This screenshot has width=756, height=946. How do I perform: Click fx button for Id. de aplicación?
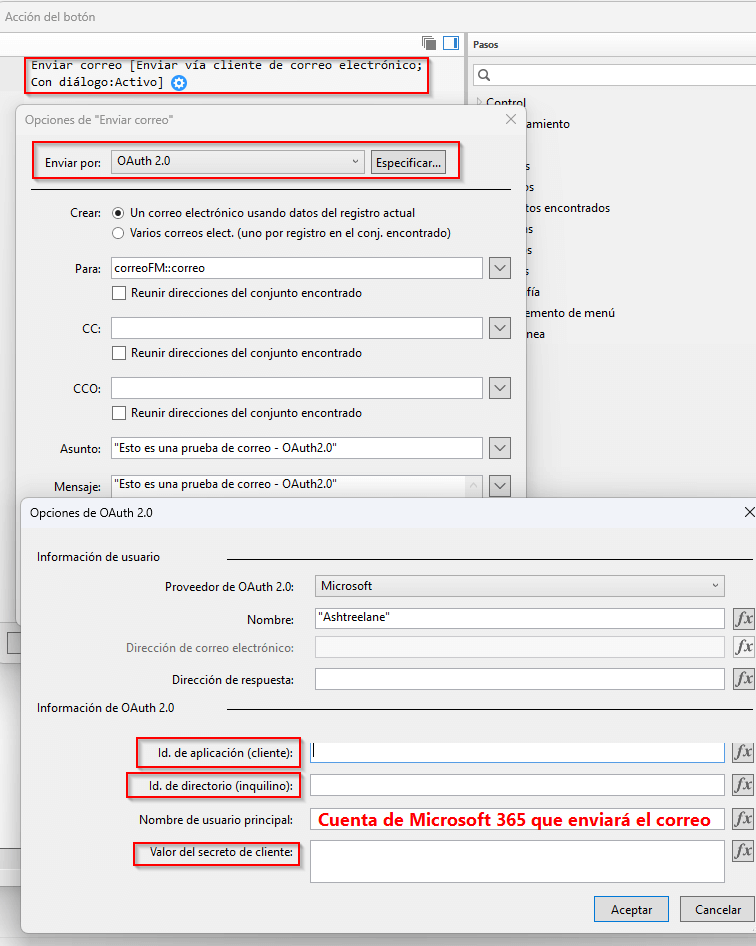pyautogui.click(x=743, y=752)
